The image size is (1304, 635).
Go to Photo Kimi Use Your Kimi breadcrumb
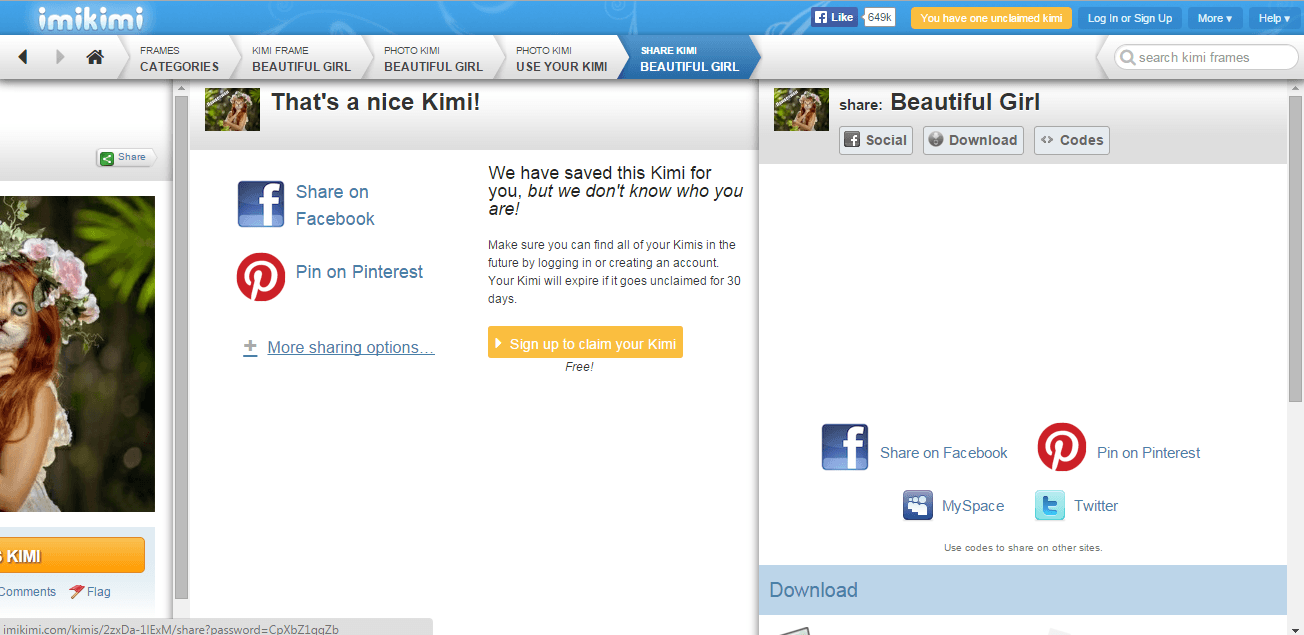pos(561,58)
